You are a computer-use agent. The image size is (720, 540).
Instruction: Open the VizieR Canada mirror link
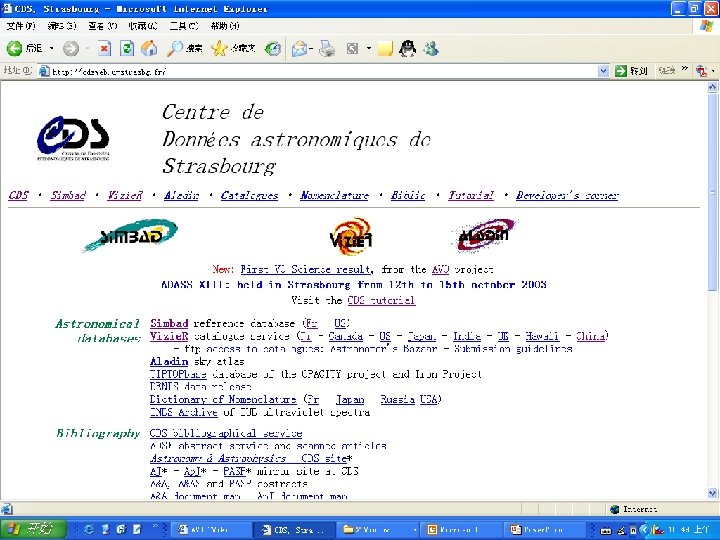[345, 336]
